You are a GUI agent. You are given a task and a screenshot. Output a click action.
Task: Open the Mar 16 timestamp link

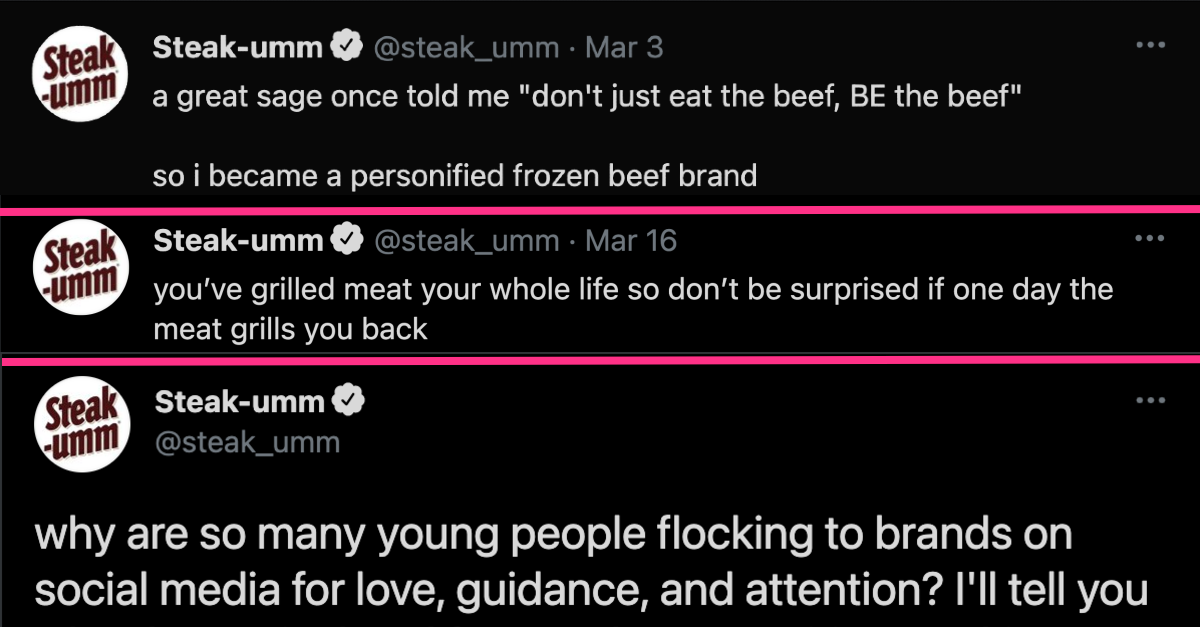tap(630, 240)
